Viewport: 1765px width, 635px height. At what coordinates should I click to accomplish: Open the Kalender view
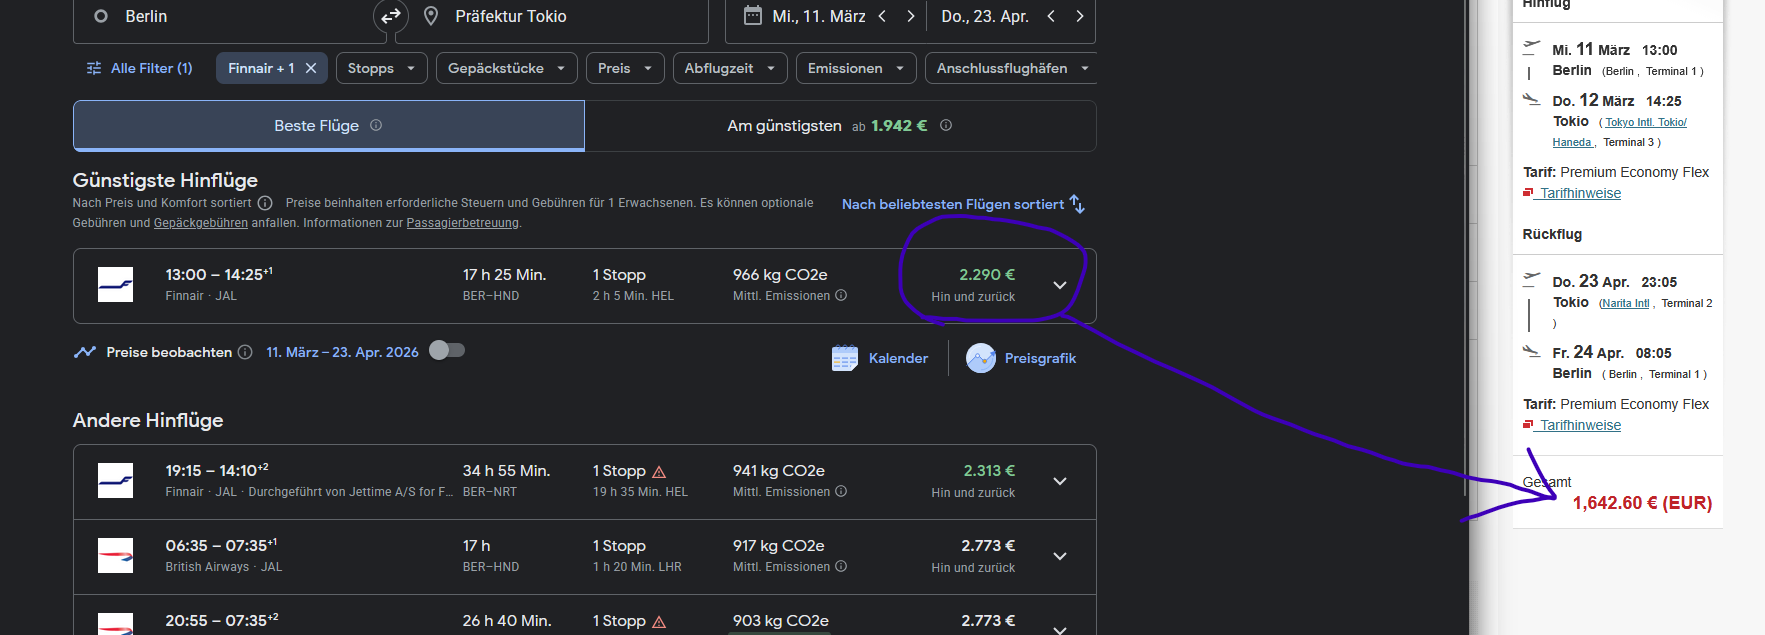pos(880,358)
